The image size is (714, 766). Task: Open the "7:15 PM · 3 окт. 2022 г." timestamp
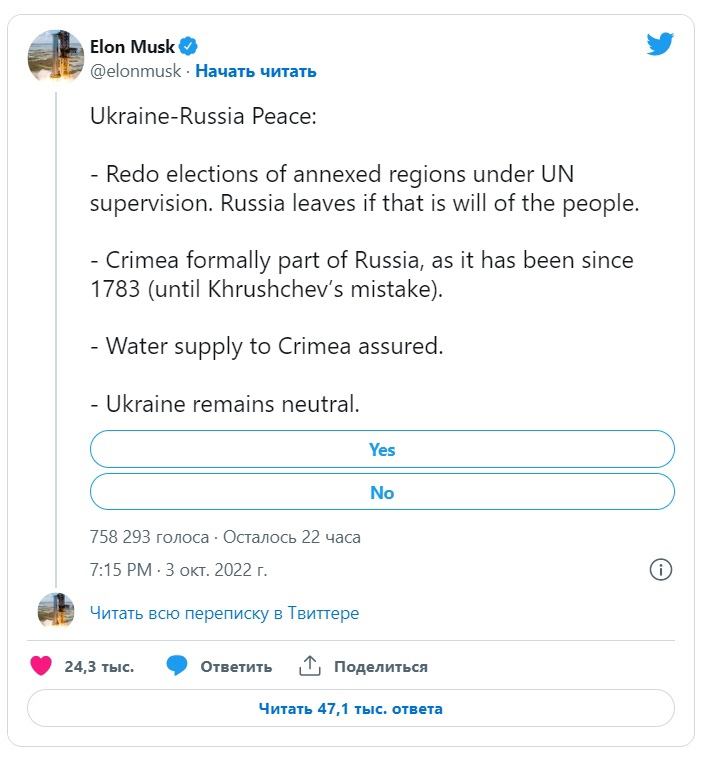(x=179, y=570)
